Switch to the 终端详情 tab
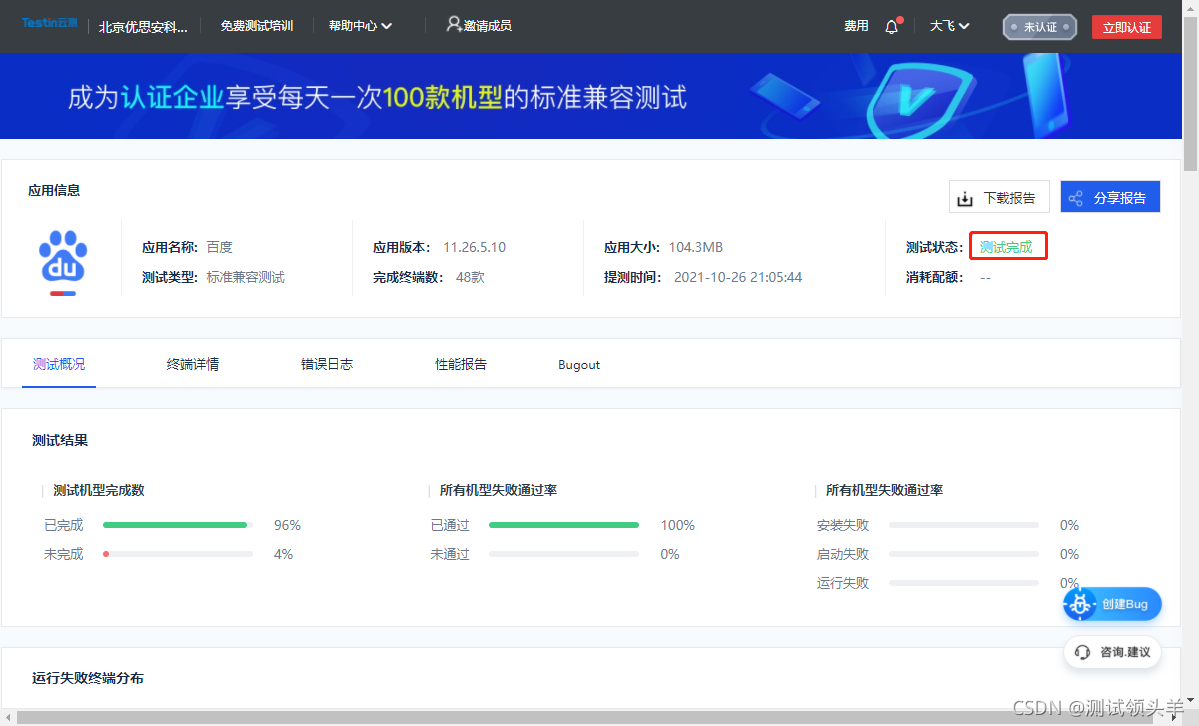 coord(192,364)
